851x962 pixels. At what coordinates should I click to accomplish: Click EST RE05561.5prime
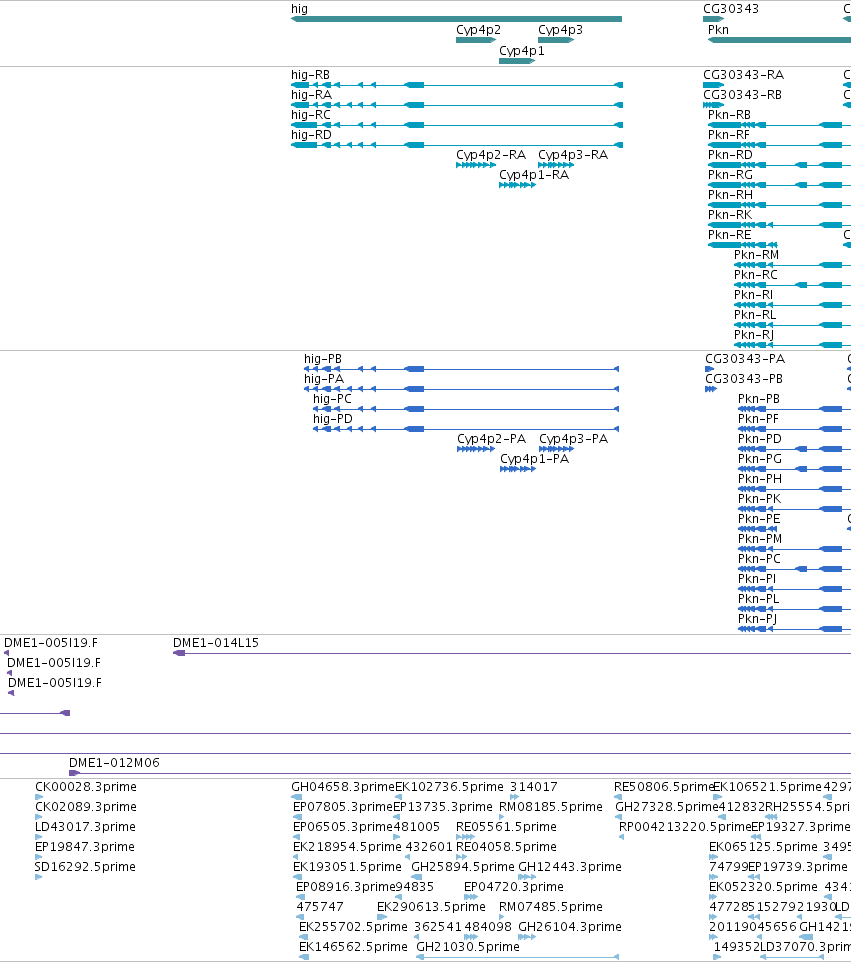coord(506,826)
